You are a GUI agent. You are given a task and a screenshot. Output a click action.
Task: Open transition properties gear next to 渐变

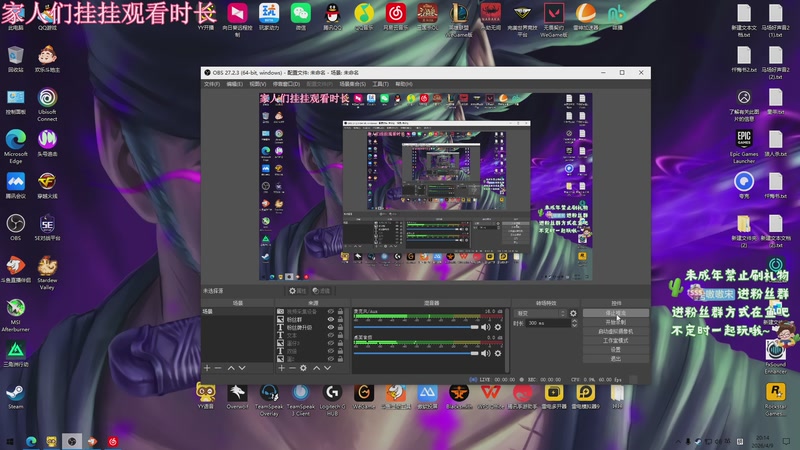coord(573,313)
